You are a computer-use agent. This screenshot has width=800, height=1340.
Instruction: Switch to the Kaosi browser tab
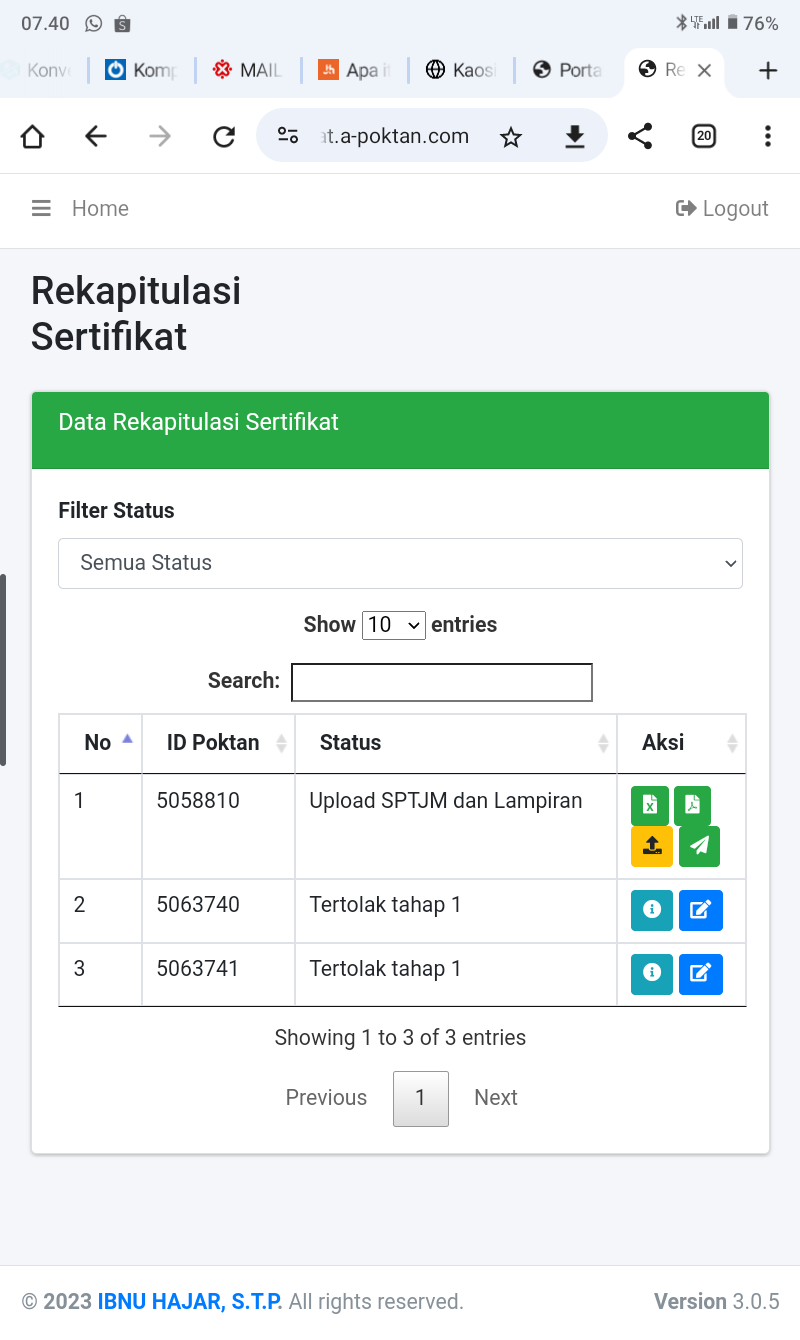coord(460,70)
